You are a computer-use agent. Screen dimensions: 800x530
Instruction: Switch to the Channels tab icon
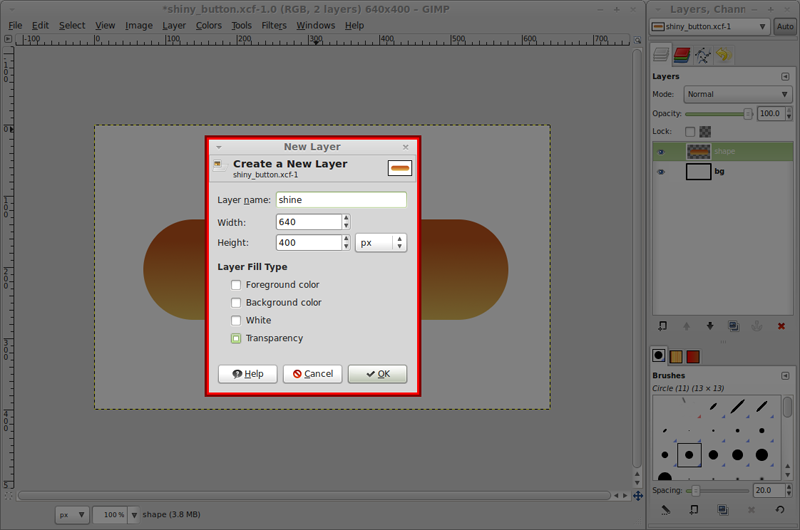(682, 55)
